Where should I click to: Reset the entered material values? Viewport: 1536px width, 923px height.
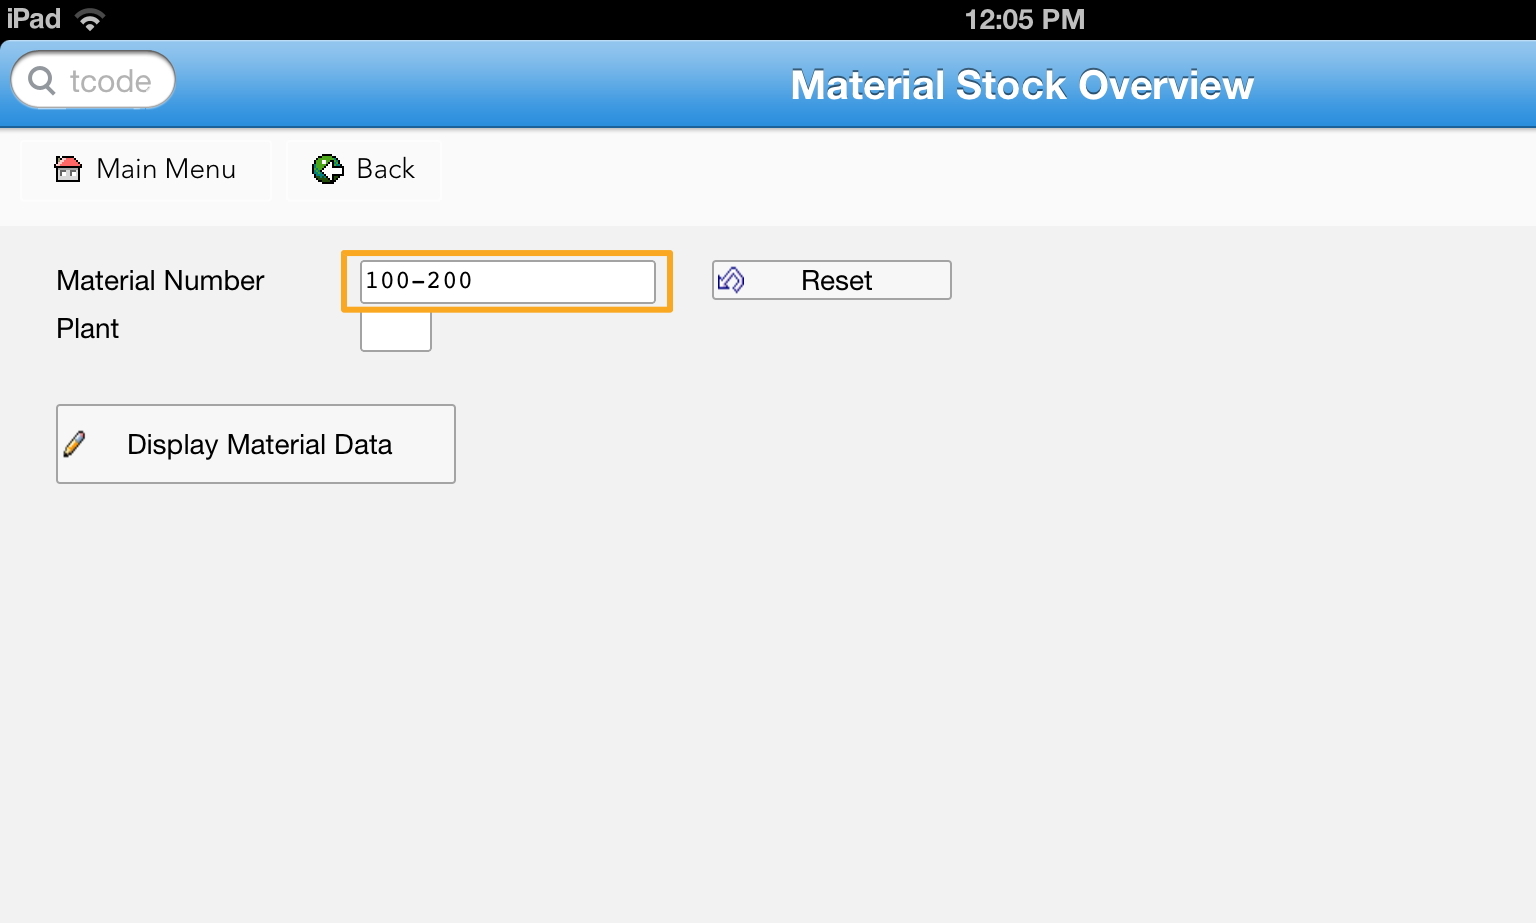[x=832, y=280]
